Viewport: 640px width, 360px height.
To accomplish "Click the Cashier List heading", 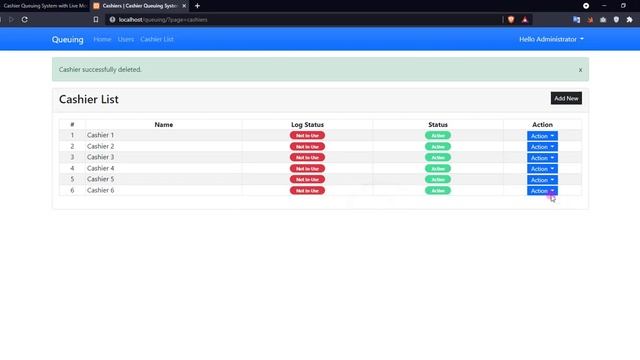I will point(89,99).
